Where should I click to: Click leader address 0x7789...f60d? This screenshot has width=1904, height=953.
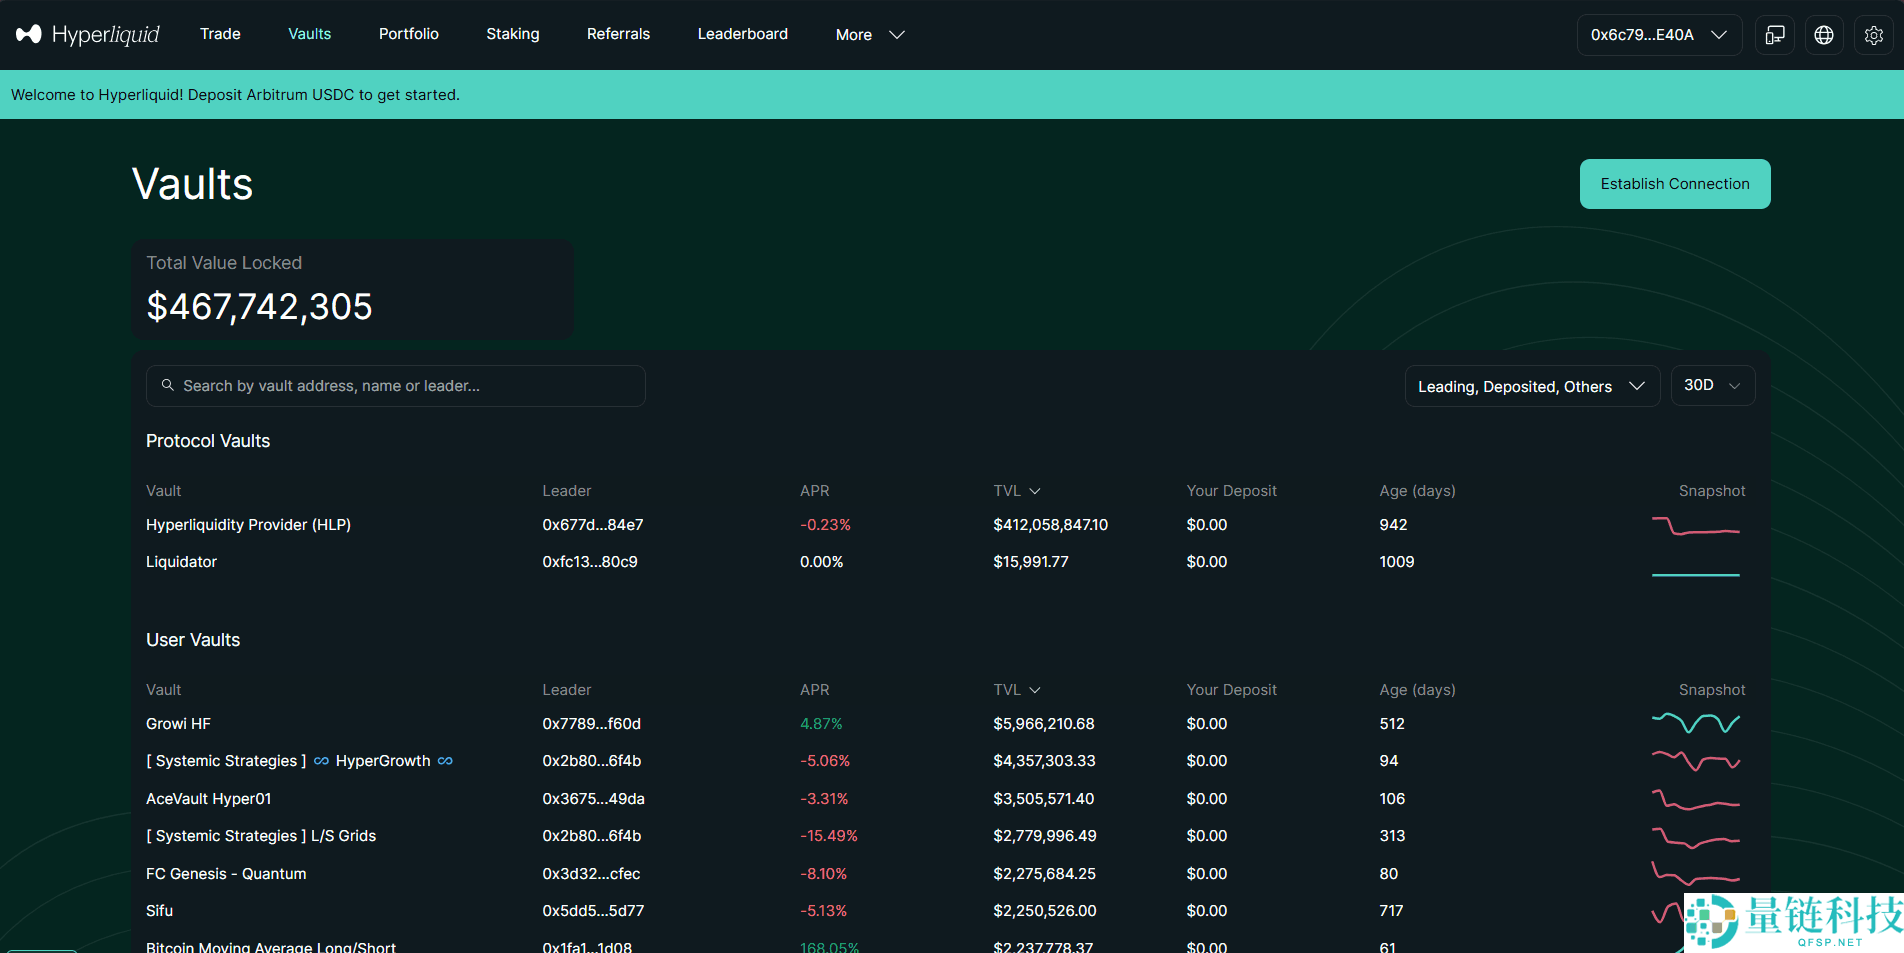(591, 724)
